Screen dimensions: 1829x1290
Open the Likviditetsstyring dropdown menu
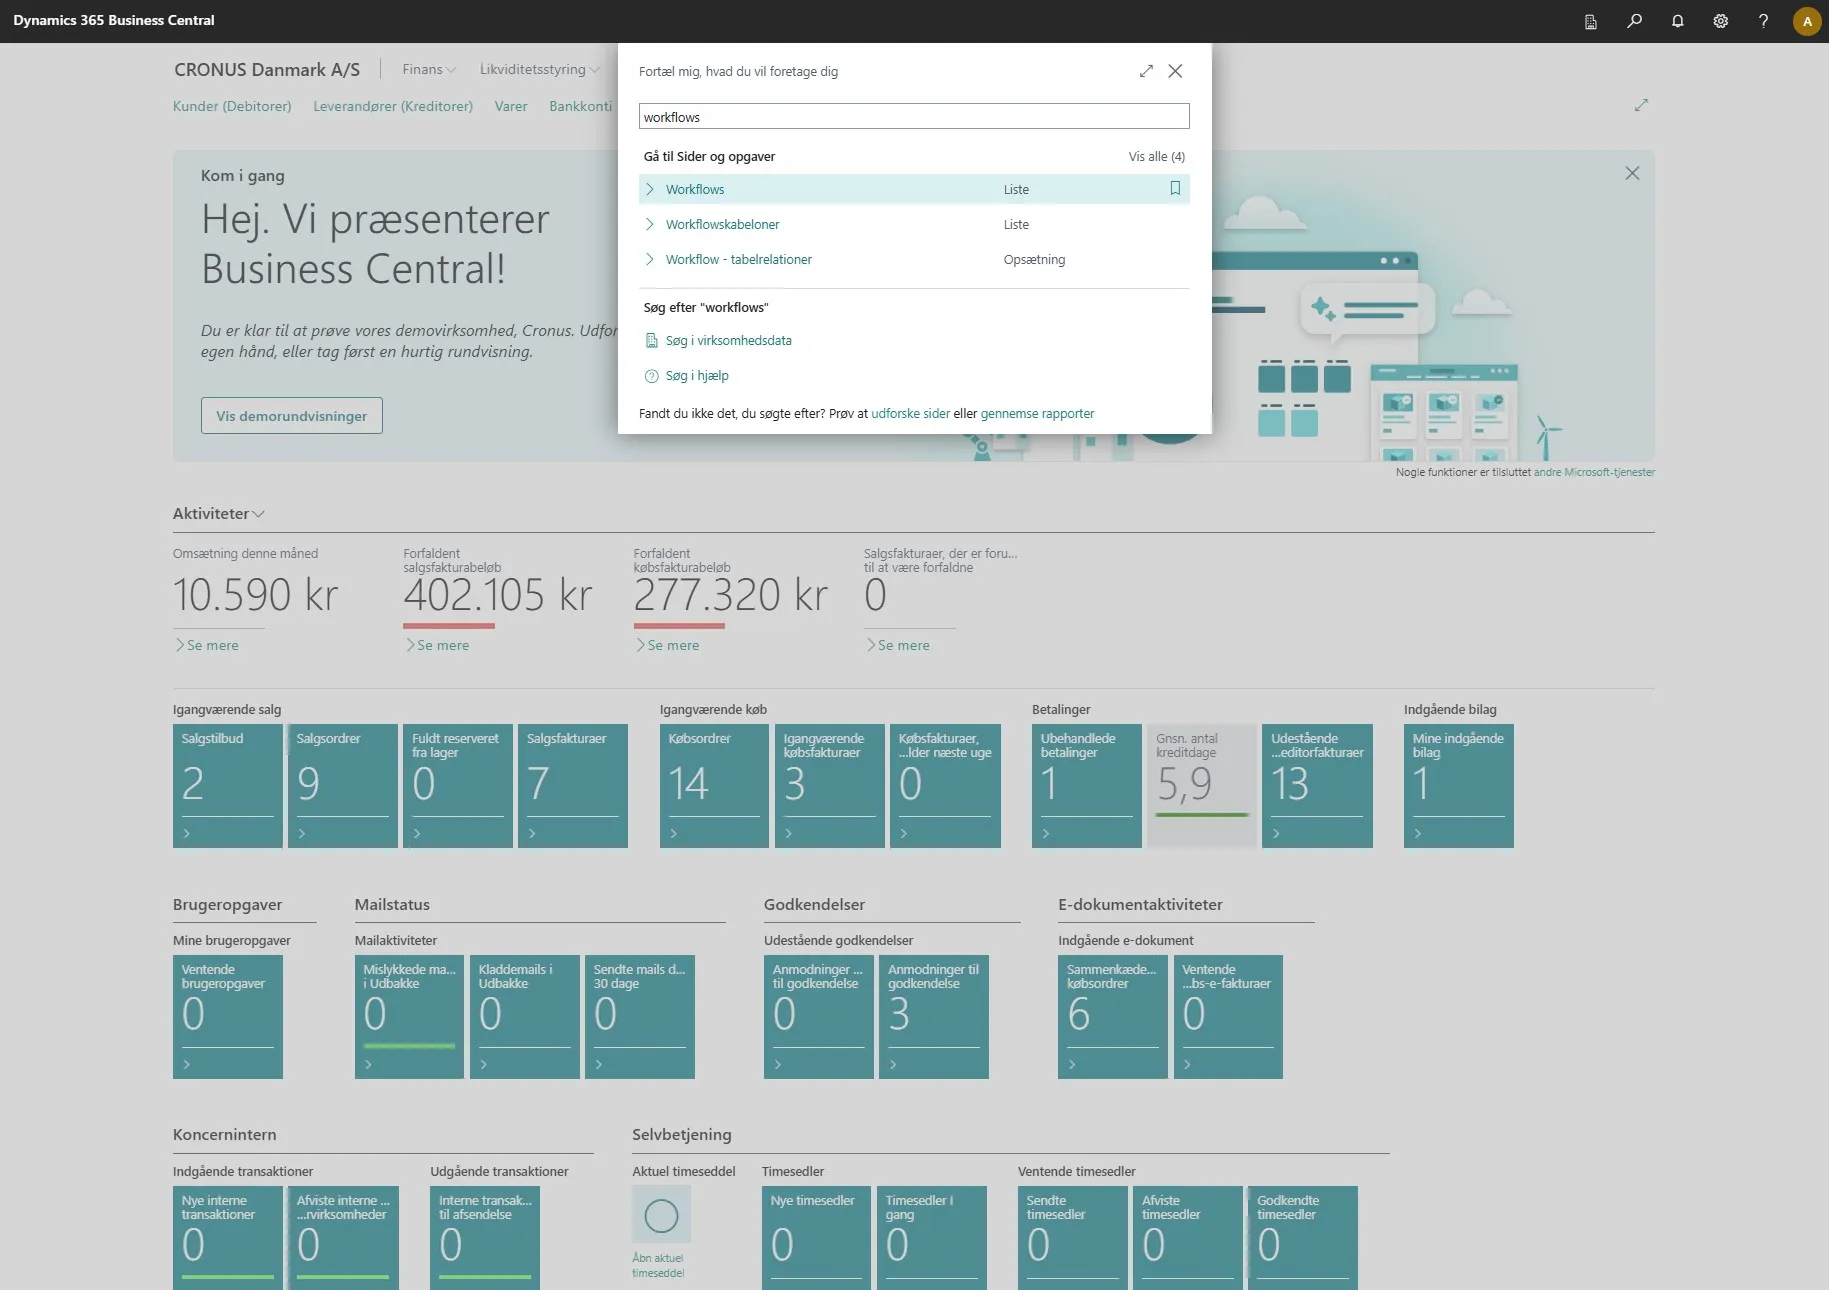click(539, 69)
